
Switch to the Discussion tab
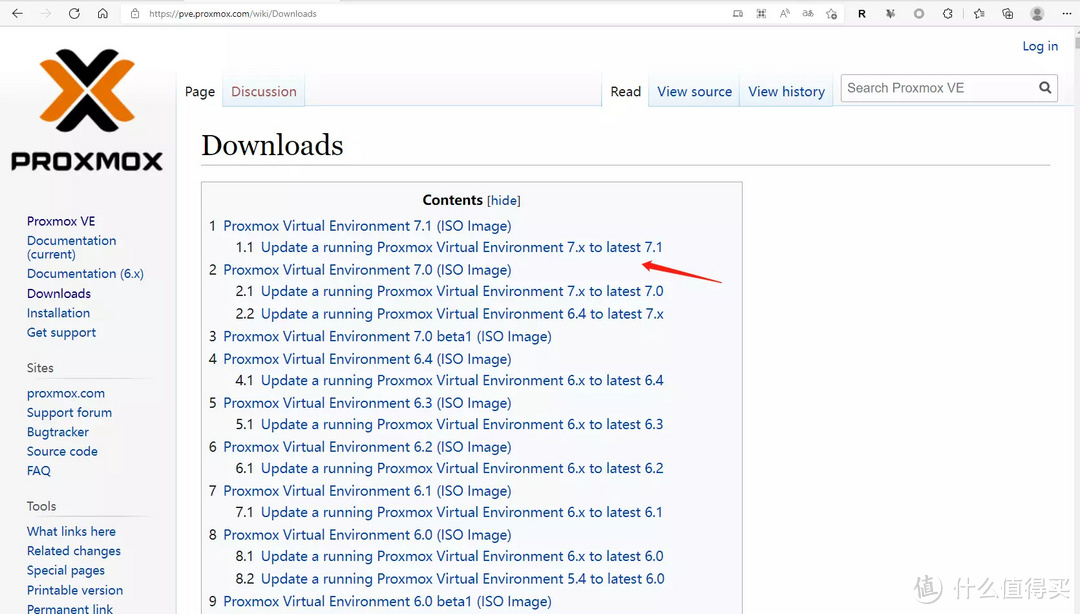[264, 92]
